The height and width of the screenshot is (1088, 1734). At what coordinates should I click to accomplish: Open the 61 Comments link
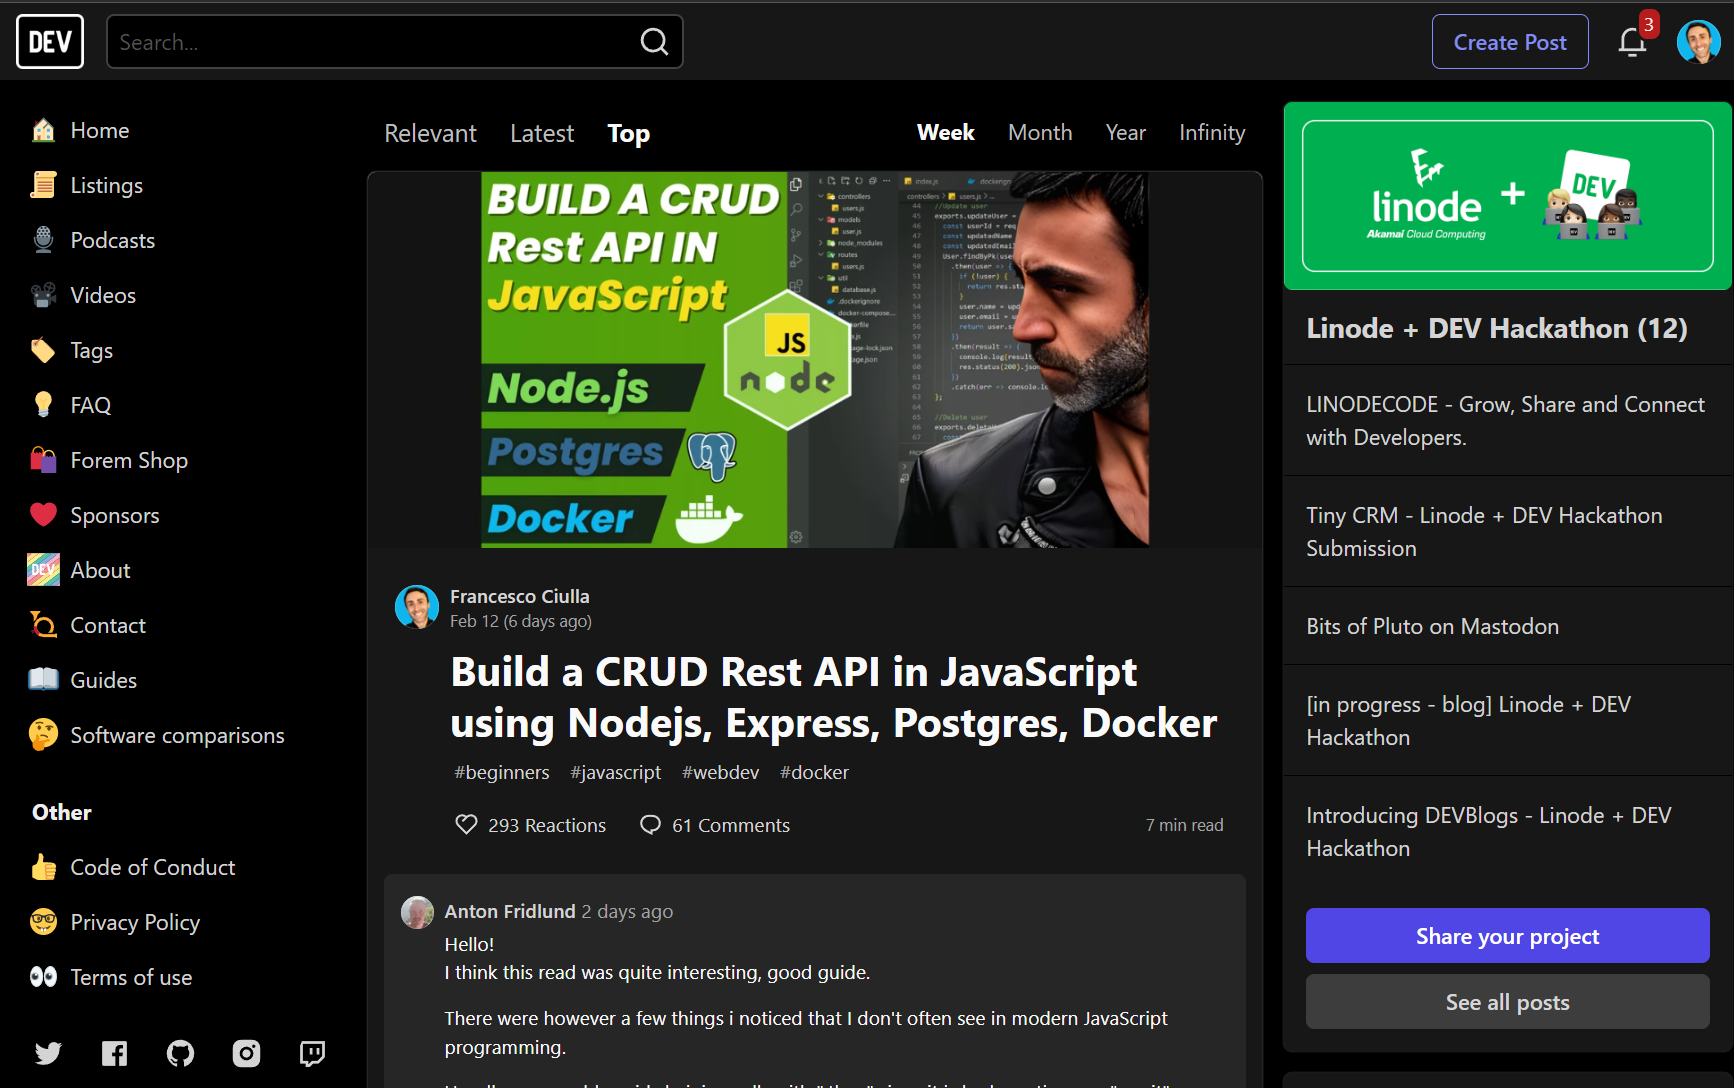tap(715, 825)
